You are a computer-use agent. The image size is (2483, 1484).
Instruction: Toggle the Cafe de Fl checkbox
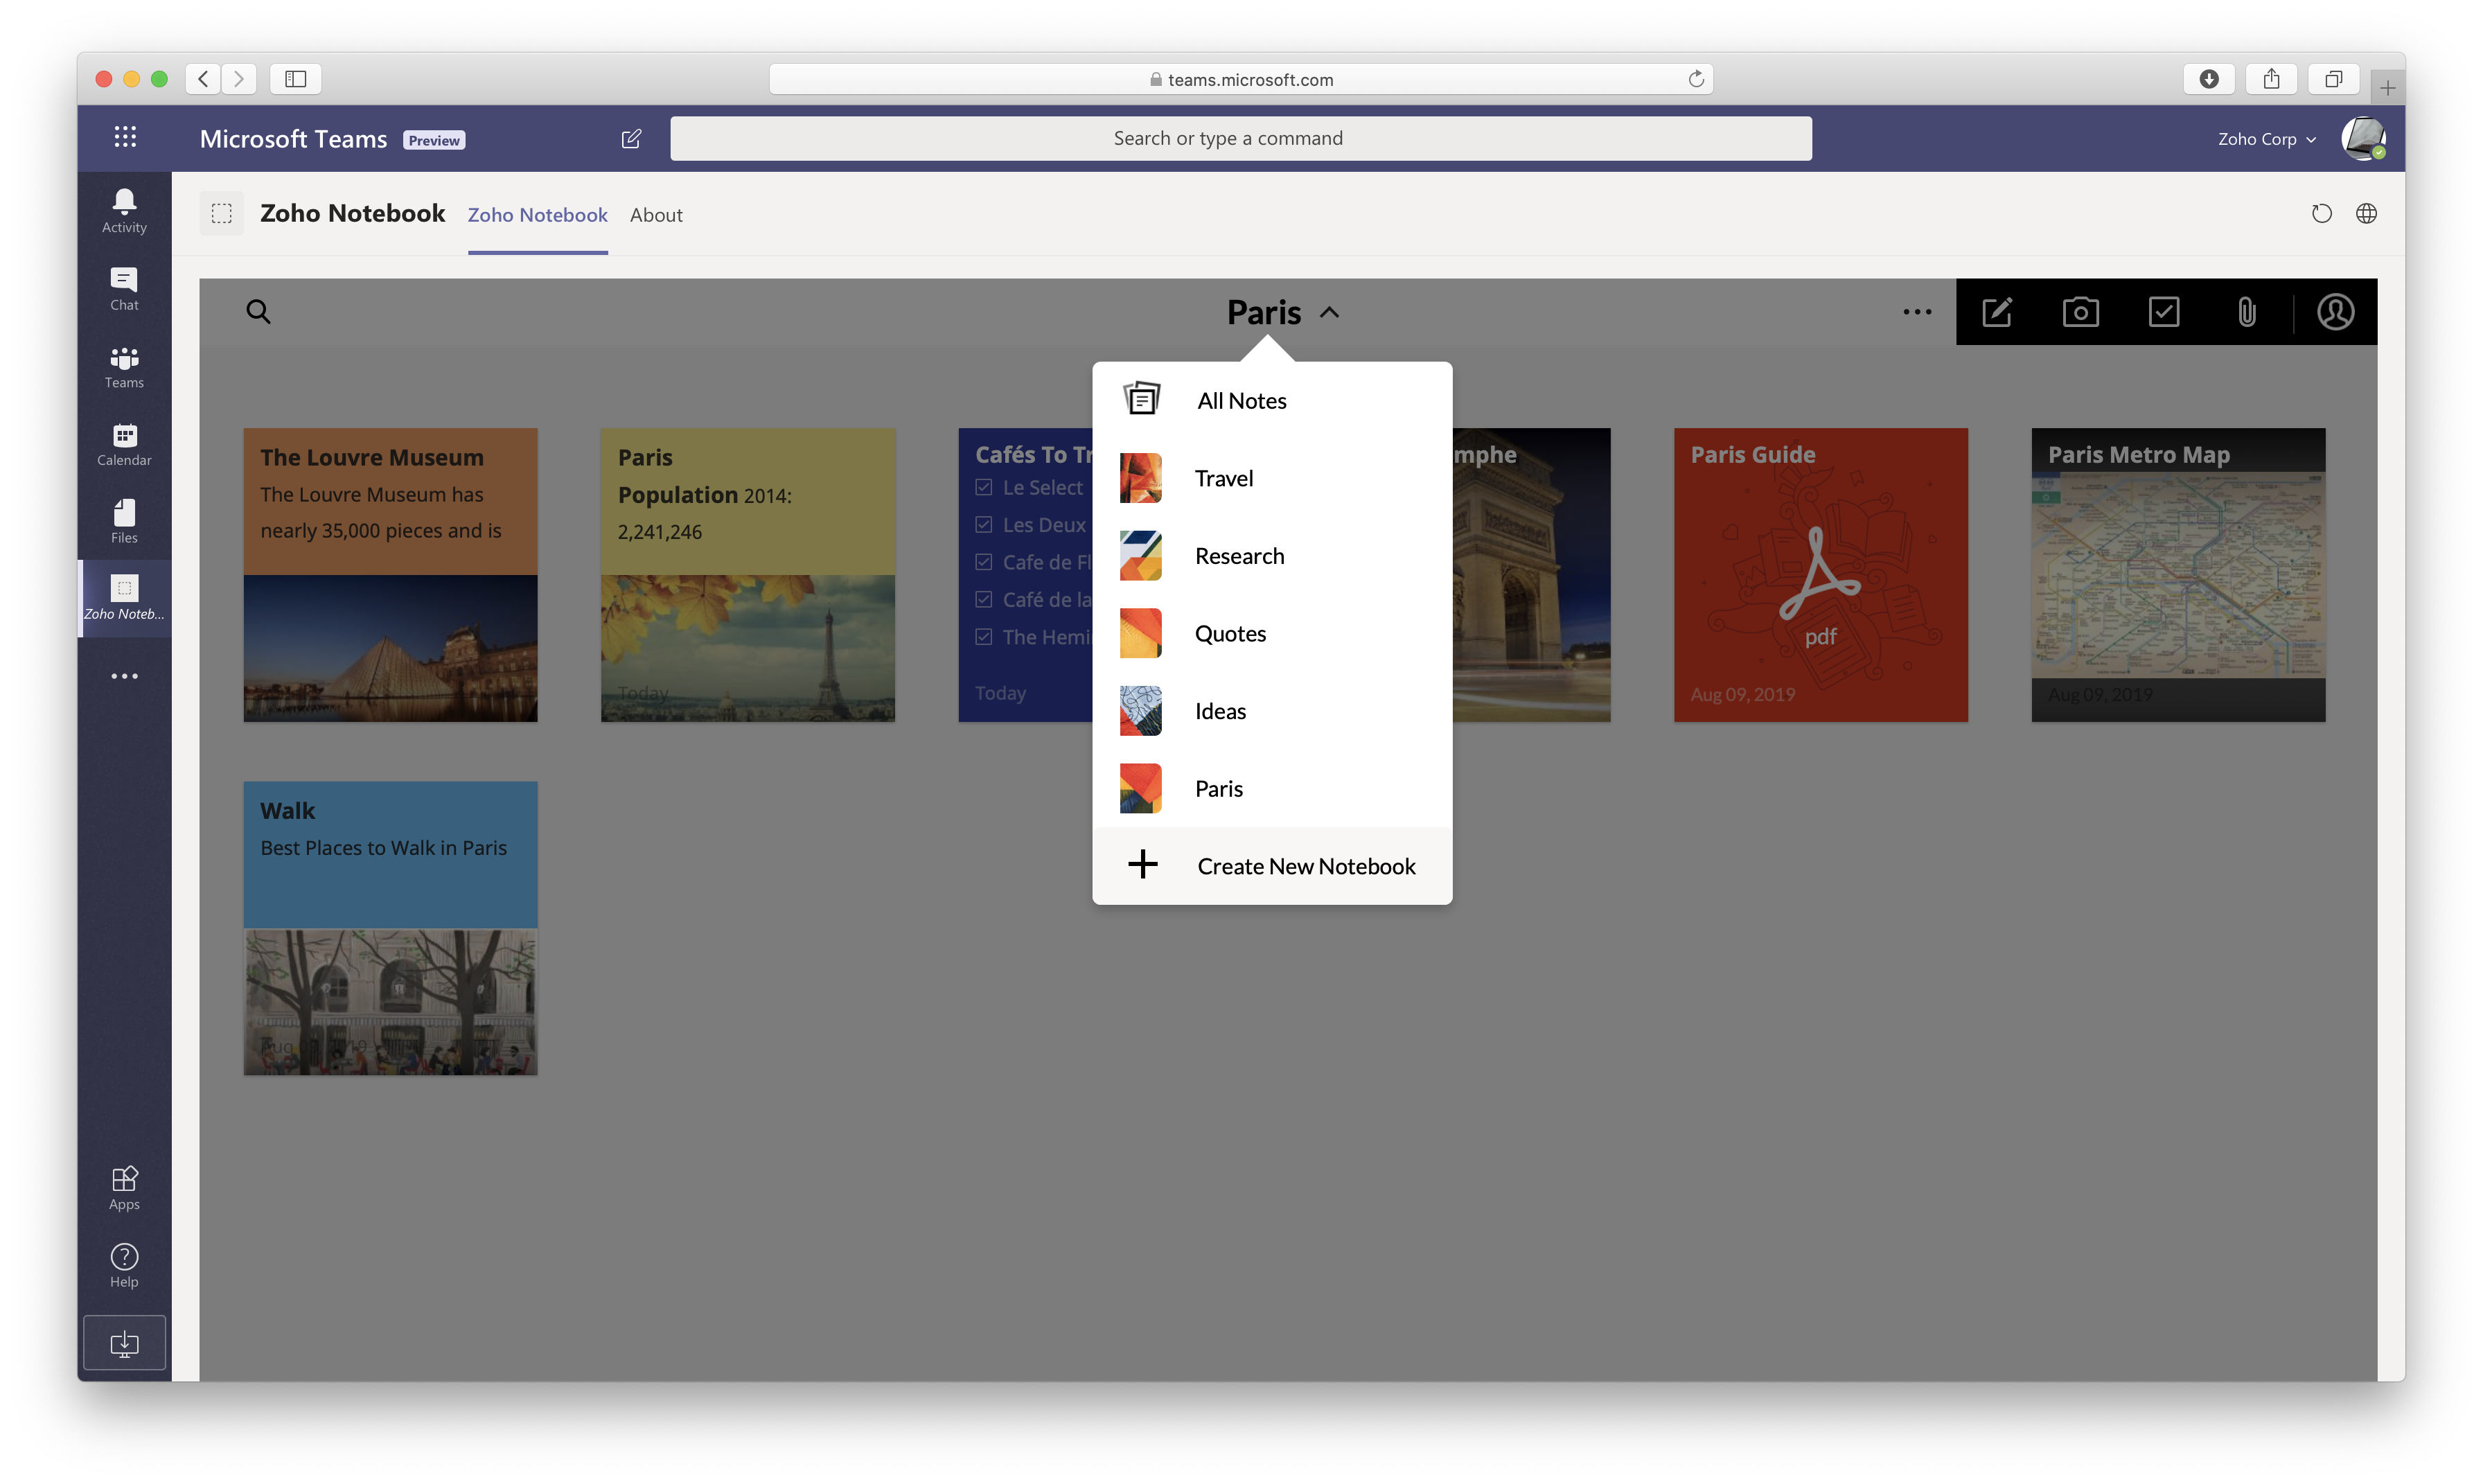tap(984, 562)
